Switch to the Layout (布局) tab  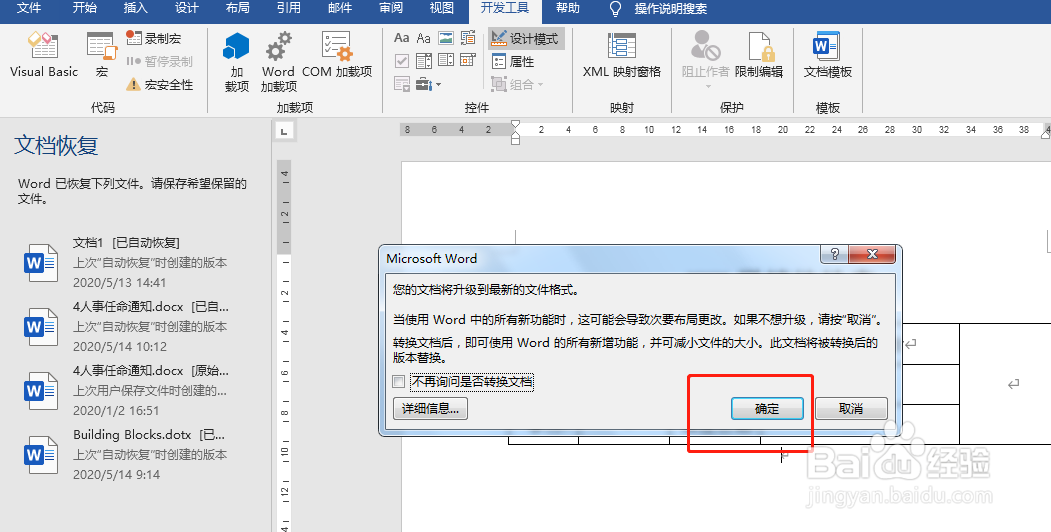(x=237, y=8)
